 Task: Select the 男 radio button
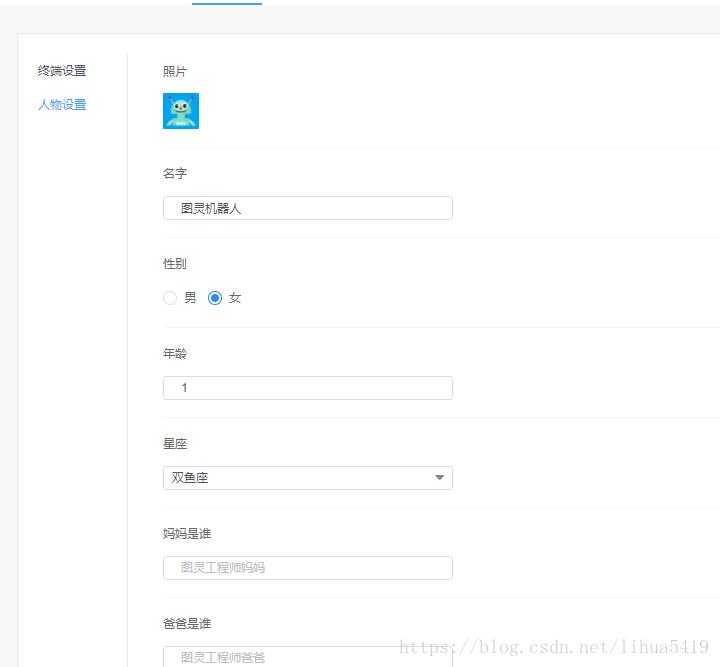point(170,298)
